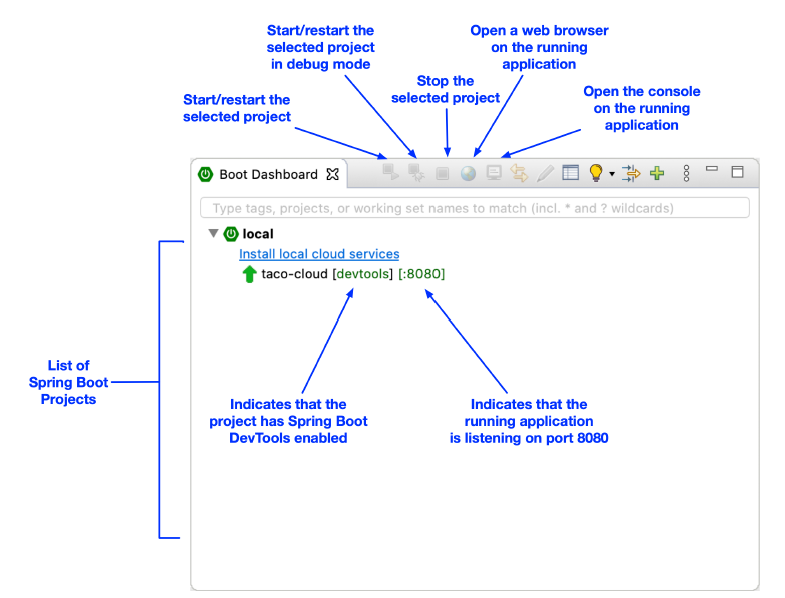Image resolution: width=785 pixels, height=598 pixels.
Task: Open the three-dot view menu
Action: pyautogui.click(x=686, y=173)
